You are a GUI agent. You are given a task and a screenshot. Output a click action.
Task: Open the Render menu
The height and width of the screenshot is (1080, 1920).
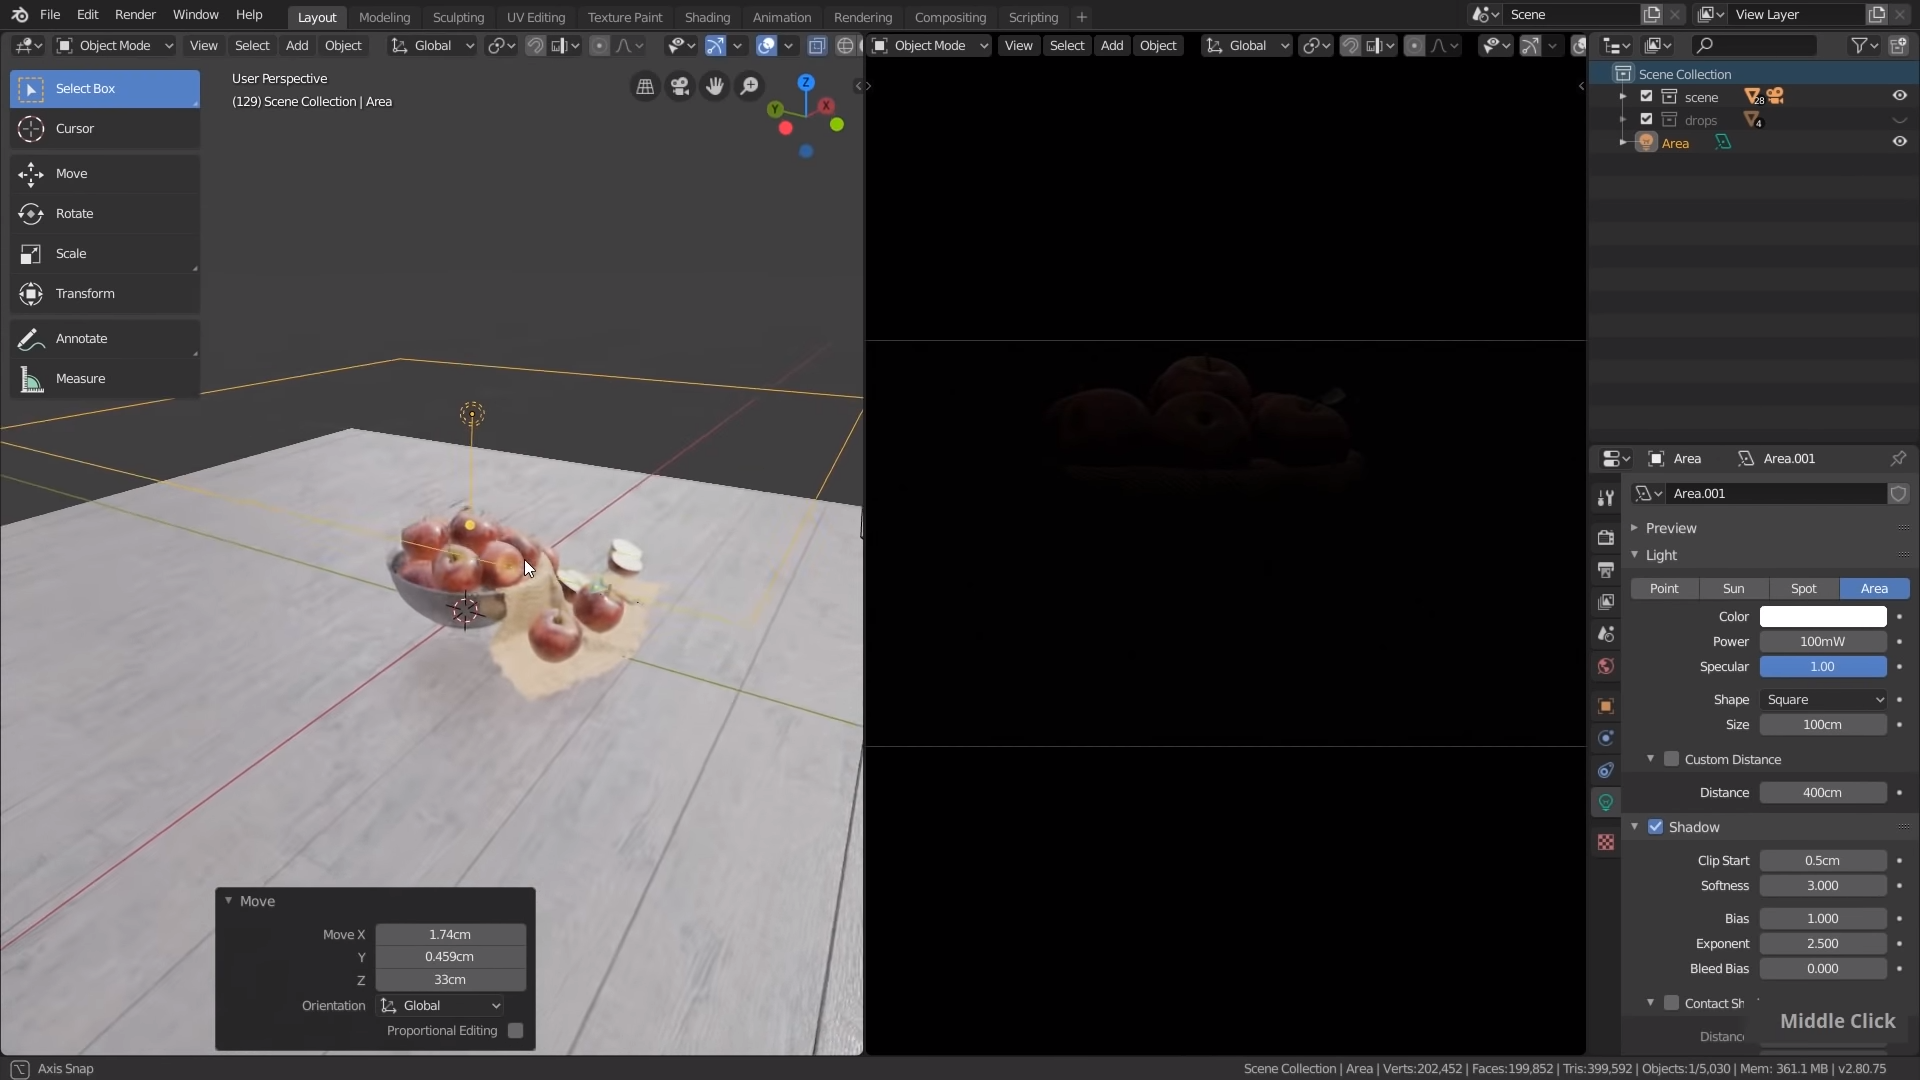(135, 15)
